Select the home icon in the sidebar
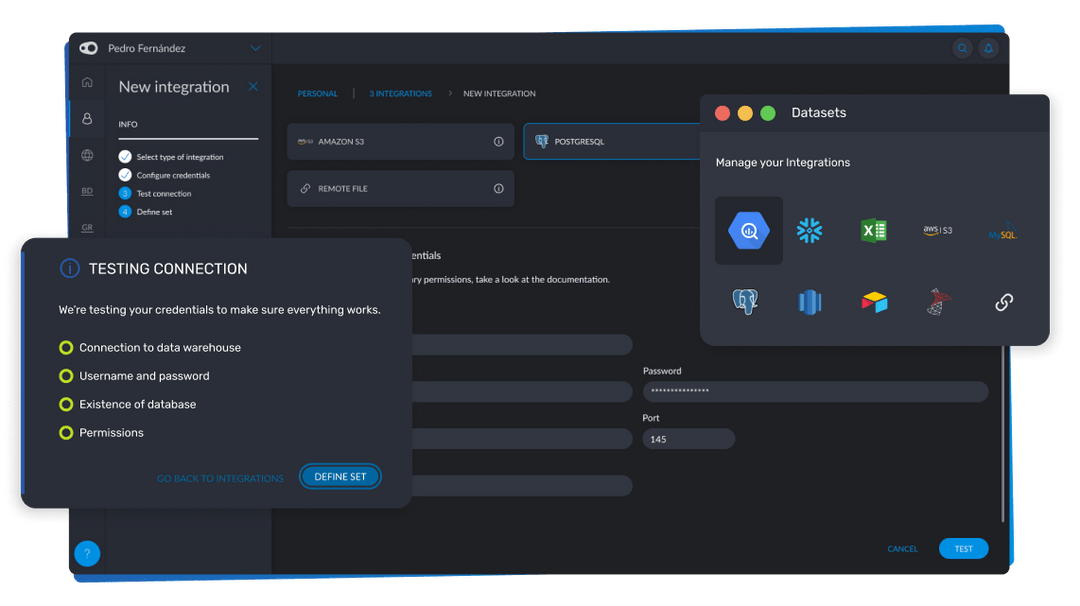Image resolution: width=1080 pixels, height=606 pixels. coord(87,83)
